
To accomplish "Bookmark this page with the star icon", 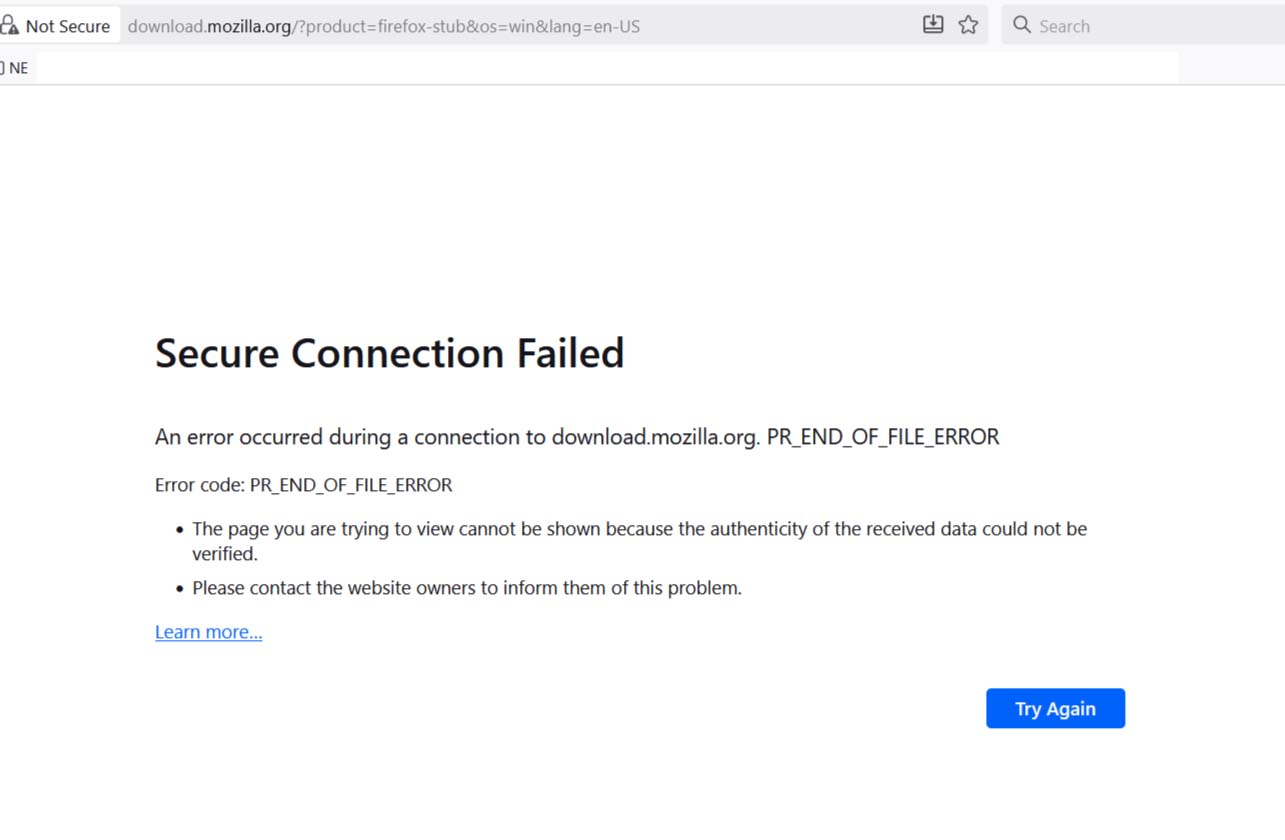I will pos(968,25).
